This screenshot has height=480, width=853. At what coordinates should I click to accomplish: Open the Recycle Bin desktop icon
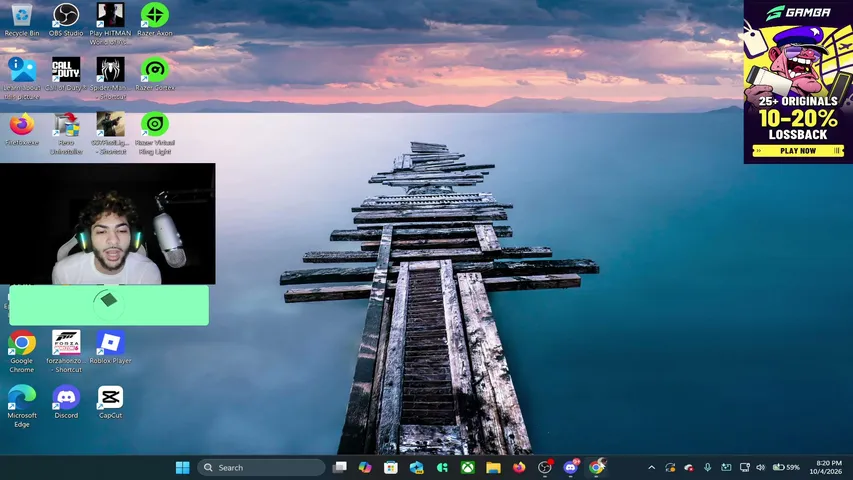tap(22, 20)
